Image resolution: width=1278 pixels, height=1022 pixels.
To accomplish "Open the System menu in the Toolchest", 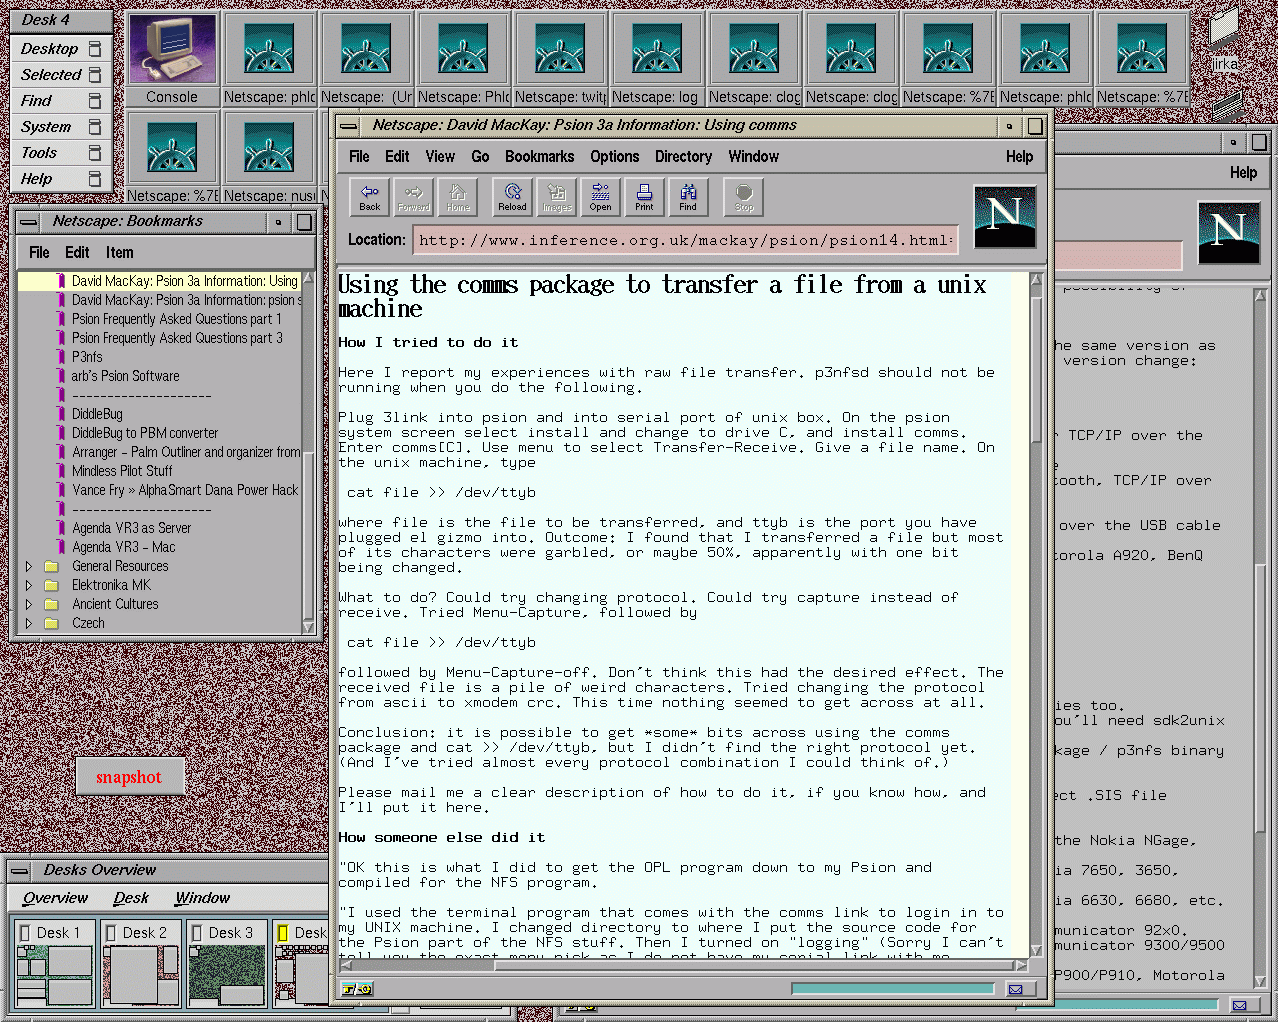I will 46,127.
